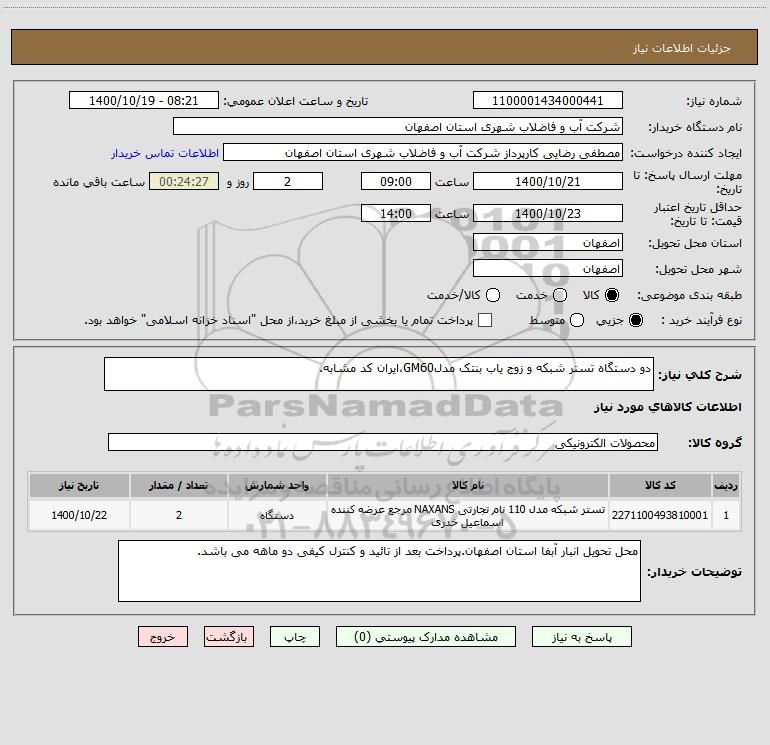The width and height of the screenshot is (770, 745).
Task: Click the remaining days field showing 2
Action: [x=288, y=181]
